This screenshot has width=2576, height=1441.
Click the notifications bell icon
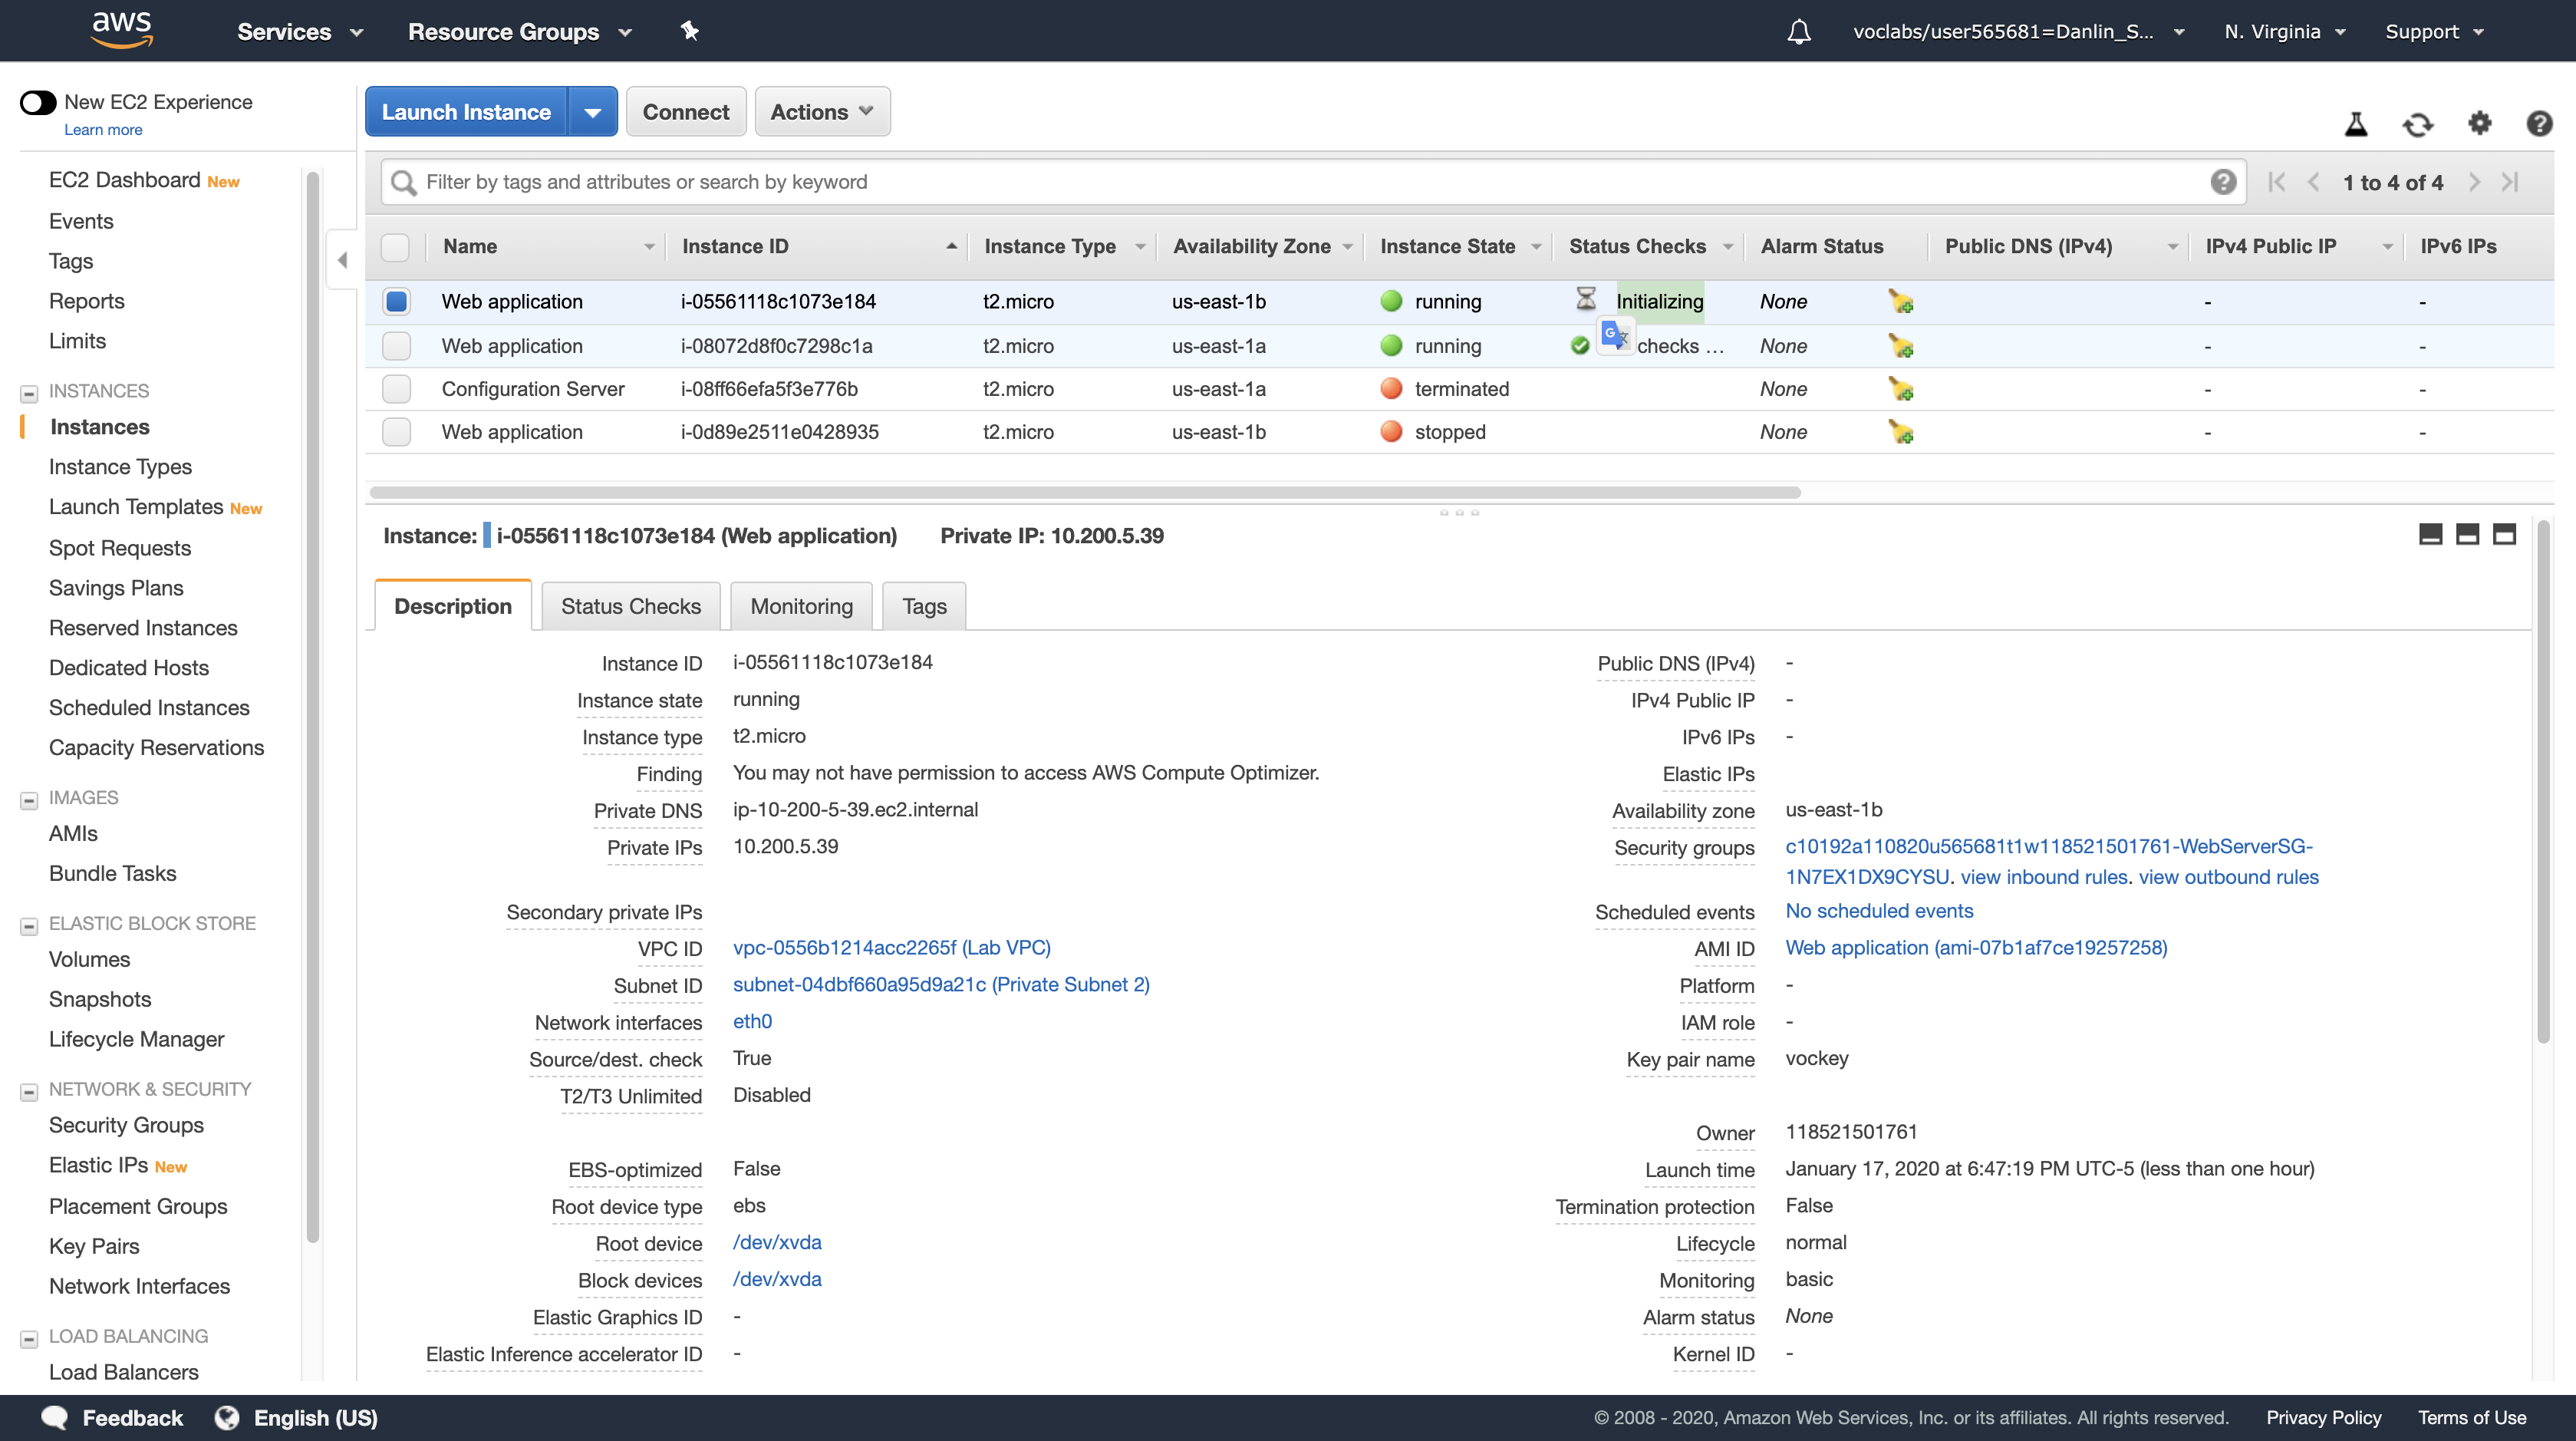point(1798,32)
